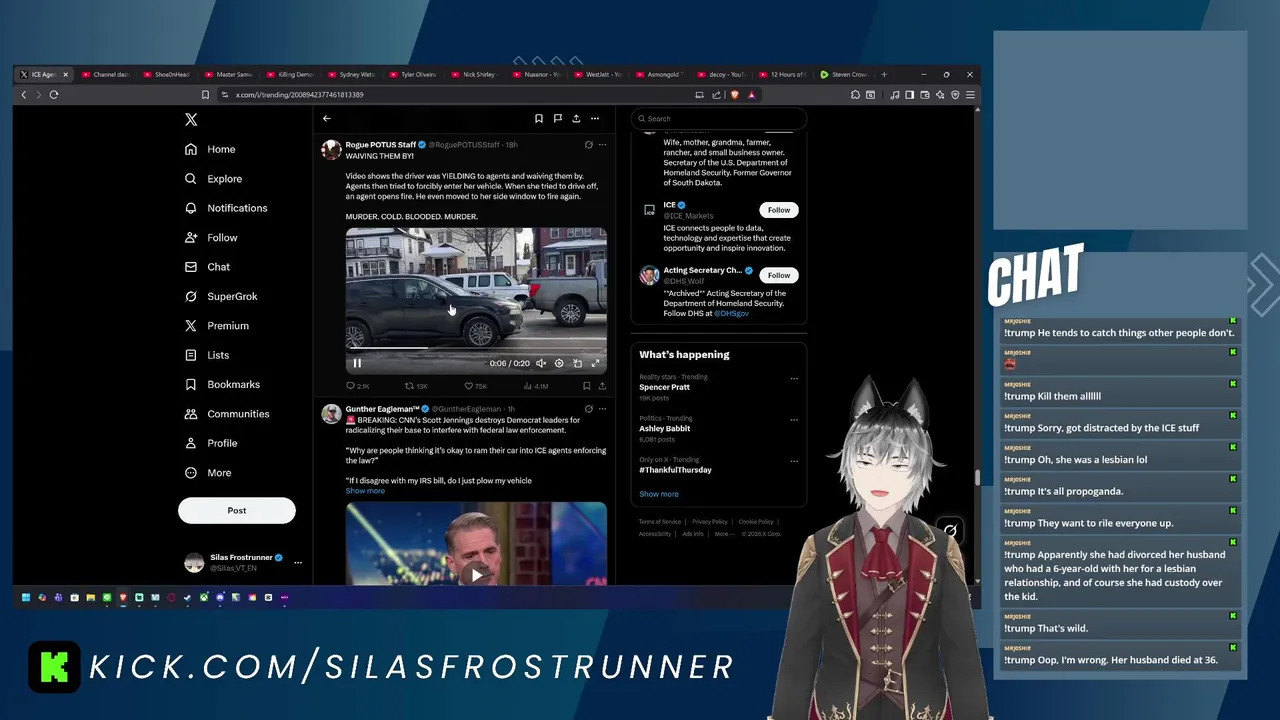Follow Acting Secretary Ch... account

[779, 275]
